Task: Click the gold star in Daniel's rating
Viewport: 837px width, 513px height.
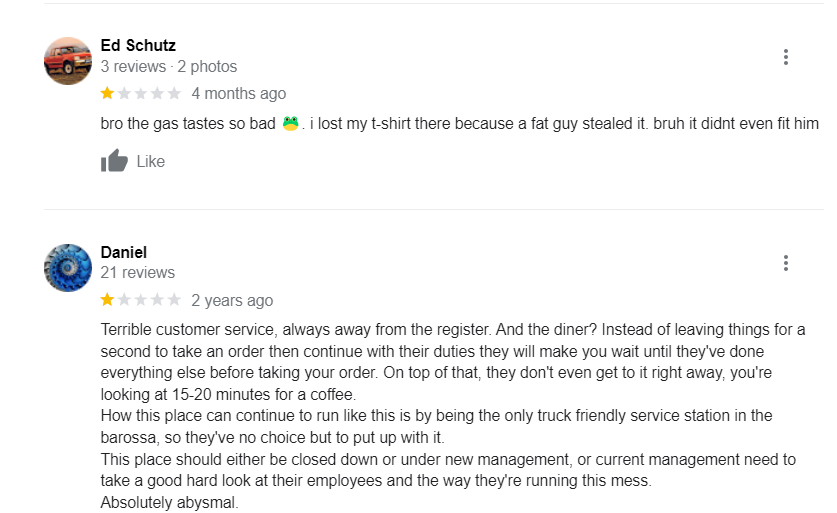Action: [x=107, y=300]
